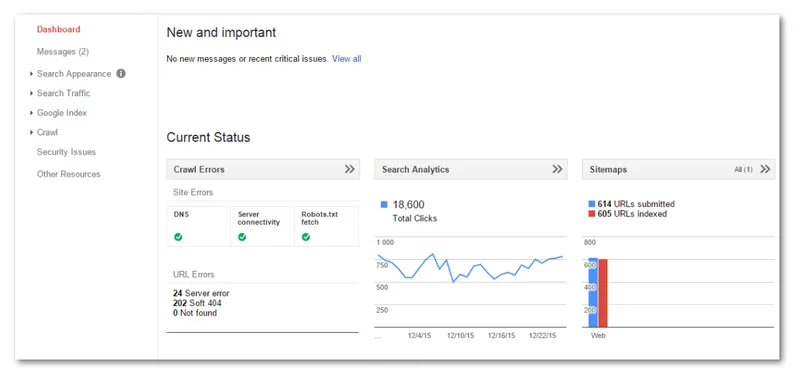The image size is (800, 374).
Task: Click the blue submitted bar in Sitemaps chart
Action: 593,293
